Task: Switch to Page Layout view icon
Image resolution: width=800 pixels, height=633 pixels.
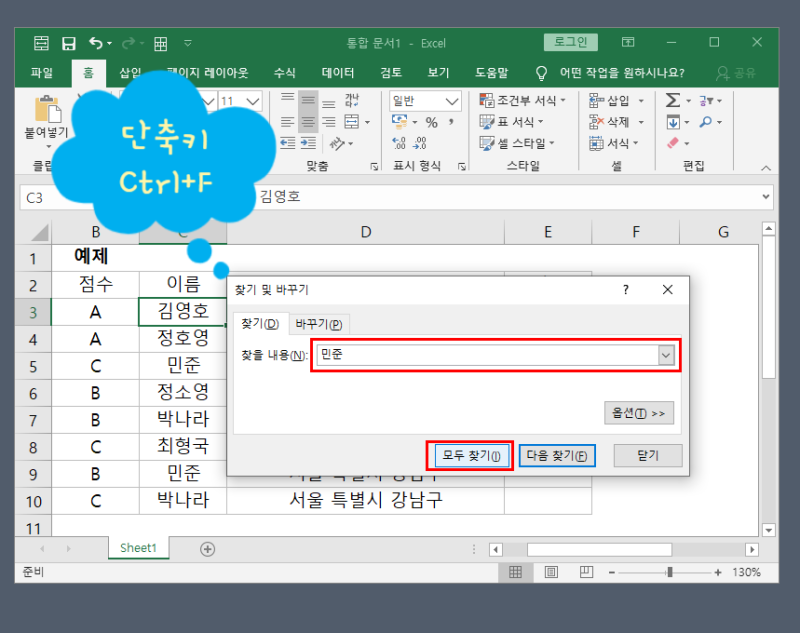Action: point(551,572)
